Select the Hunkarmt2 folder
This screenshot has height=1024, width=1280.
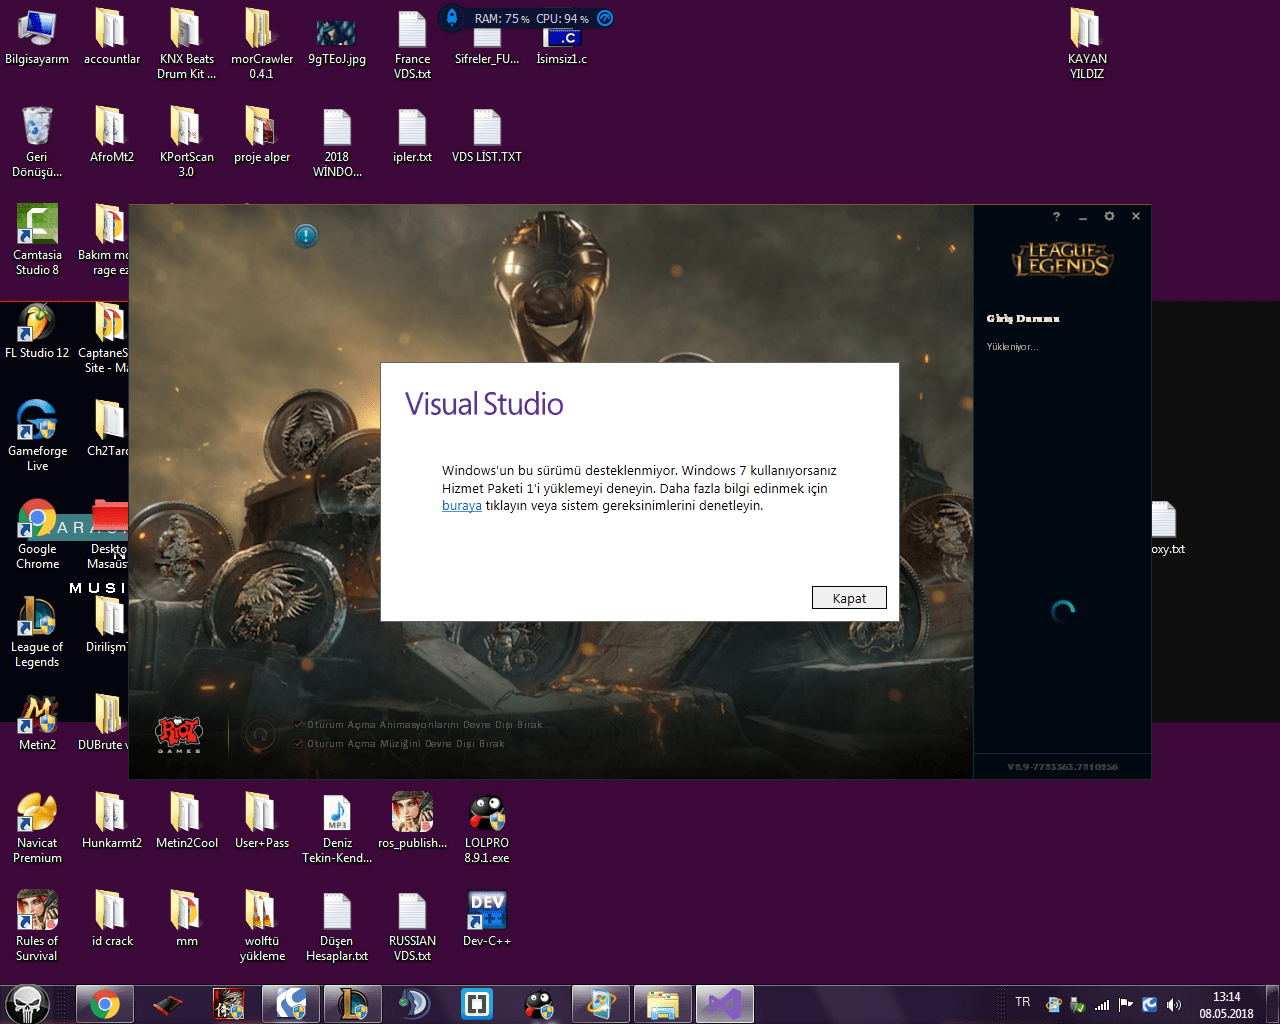[x=112, y=820]
